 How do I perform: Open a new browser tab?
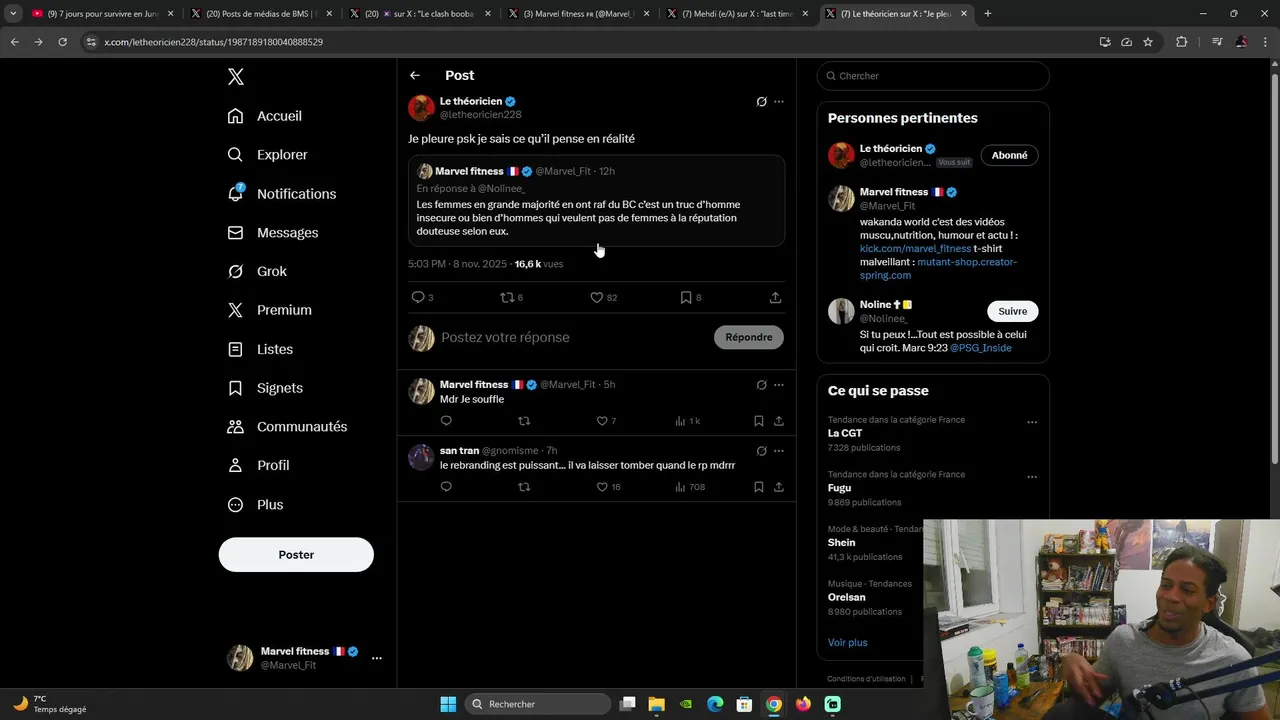[x=988, y=14]
